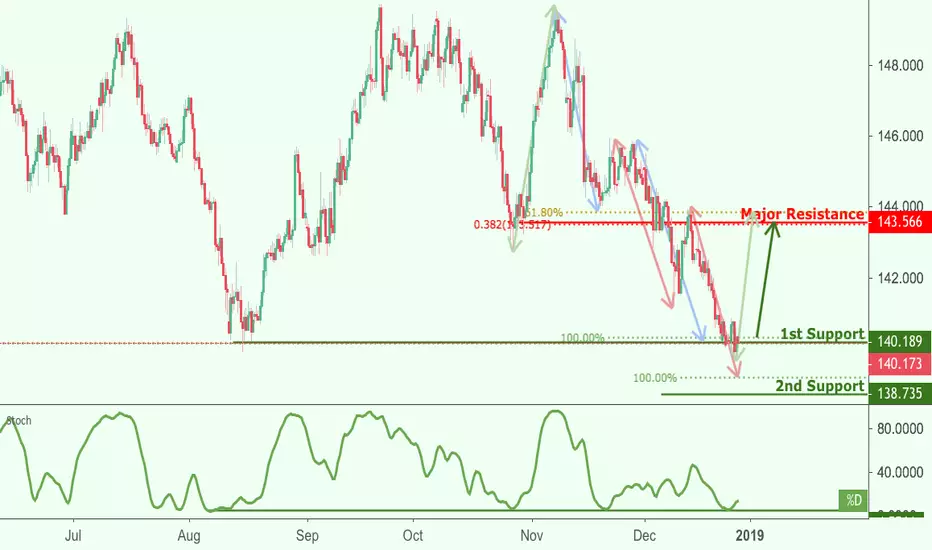
Task: Click the Sep label on time axis
Action: point(307,536)
